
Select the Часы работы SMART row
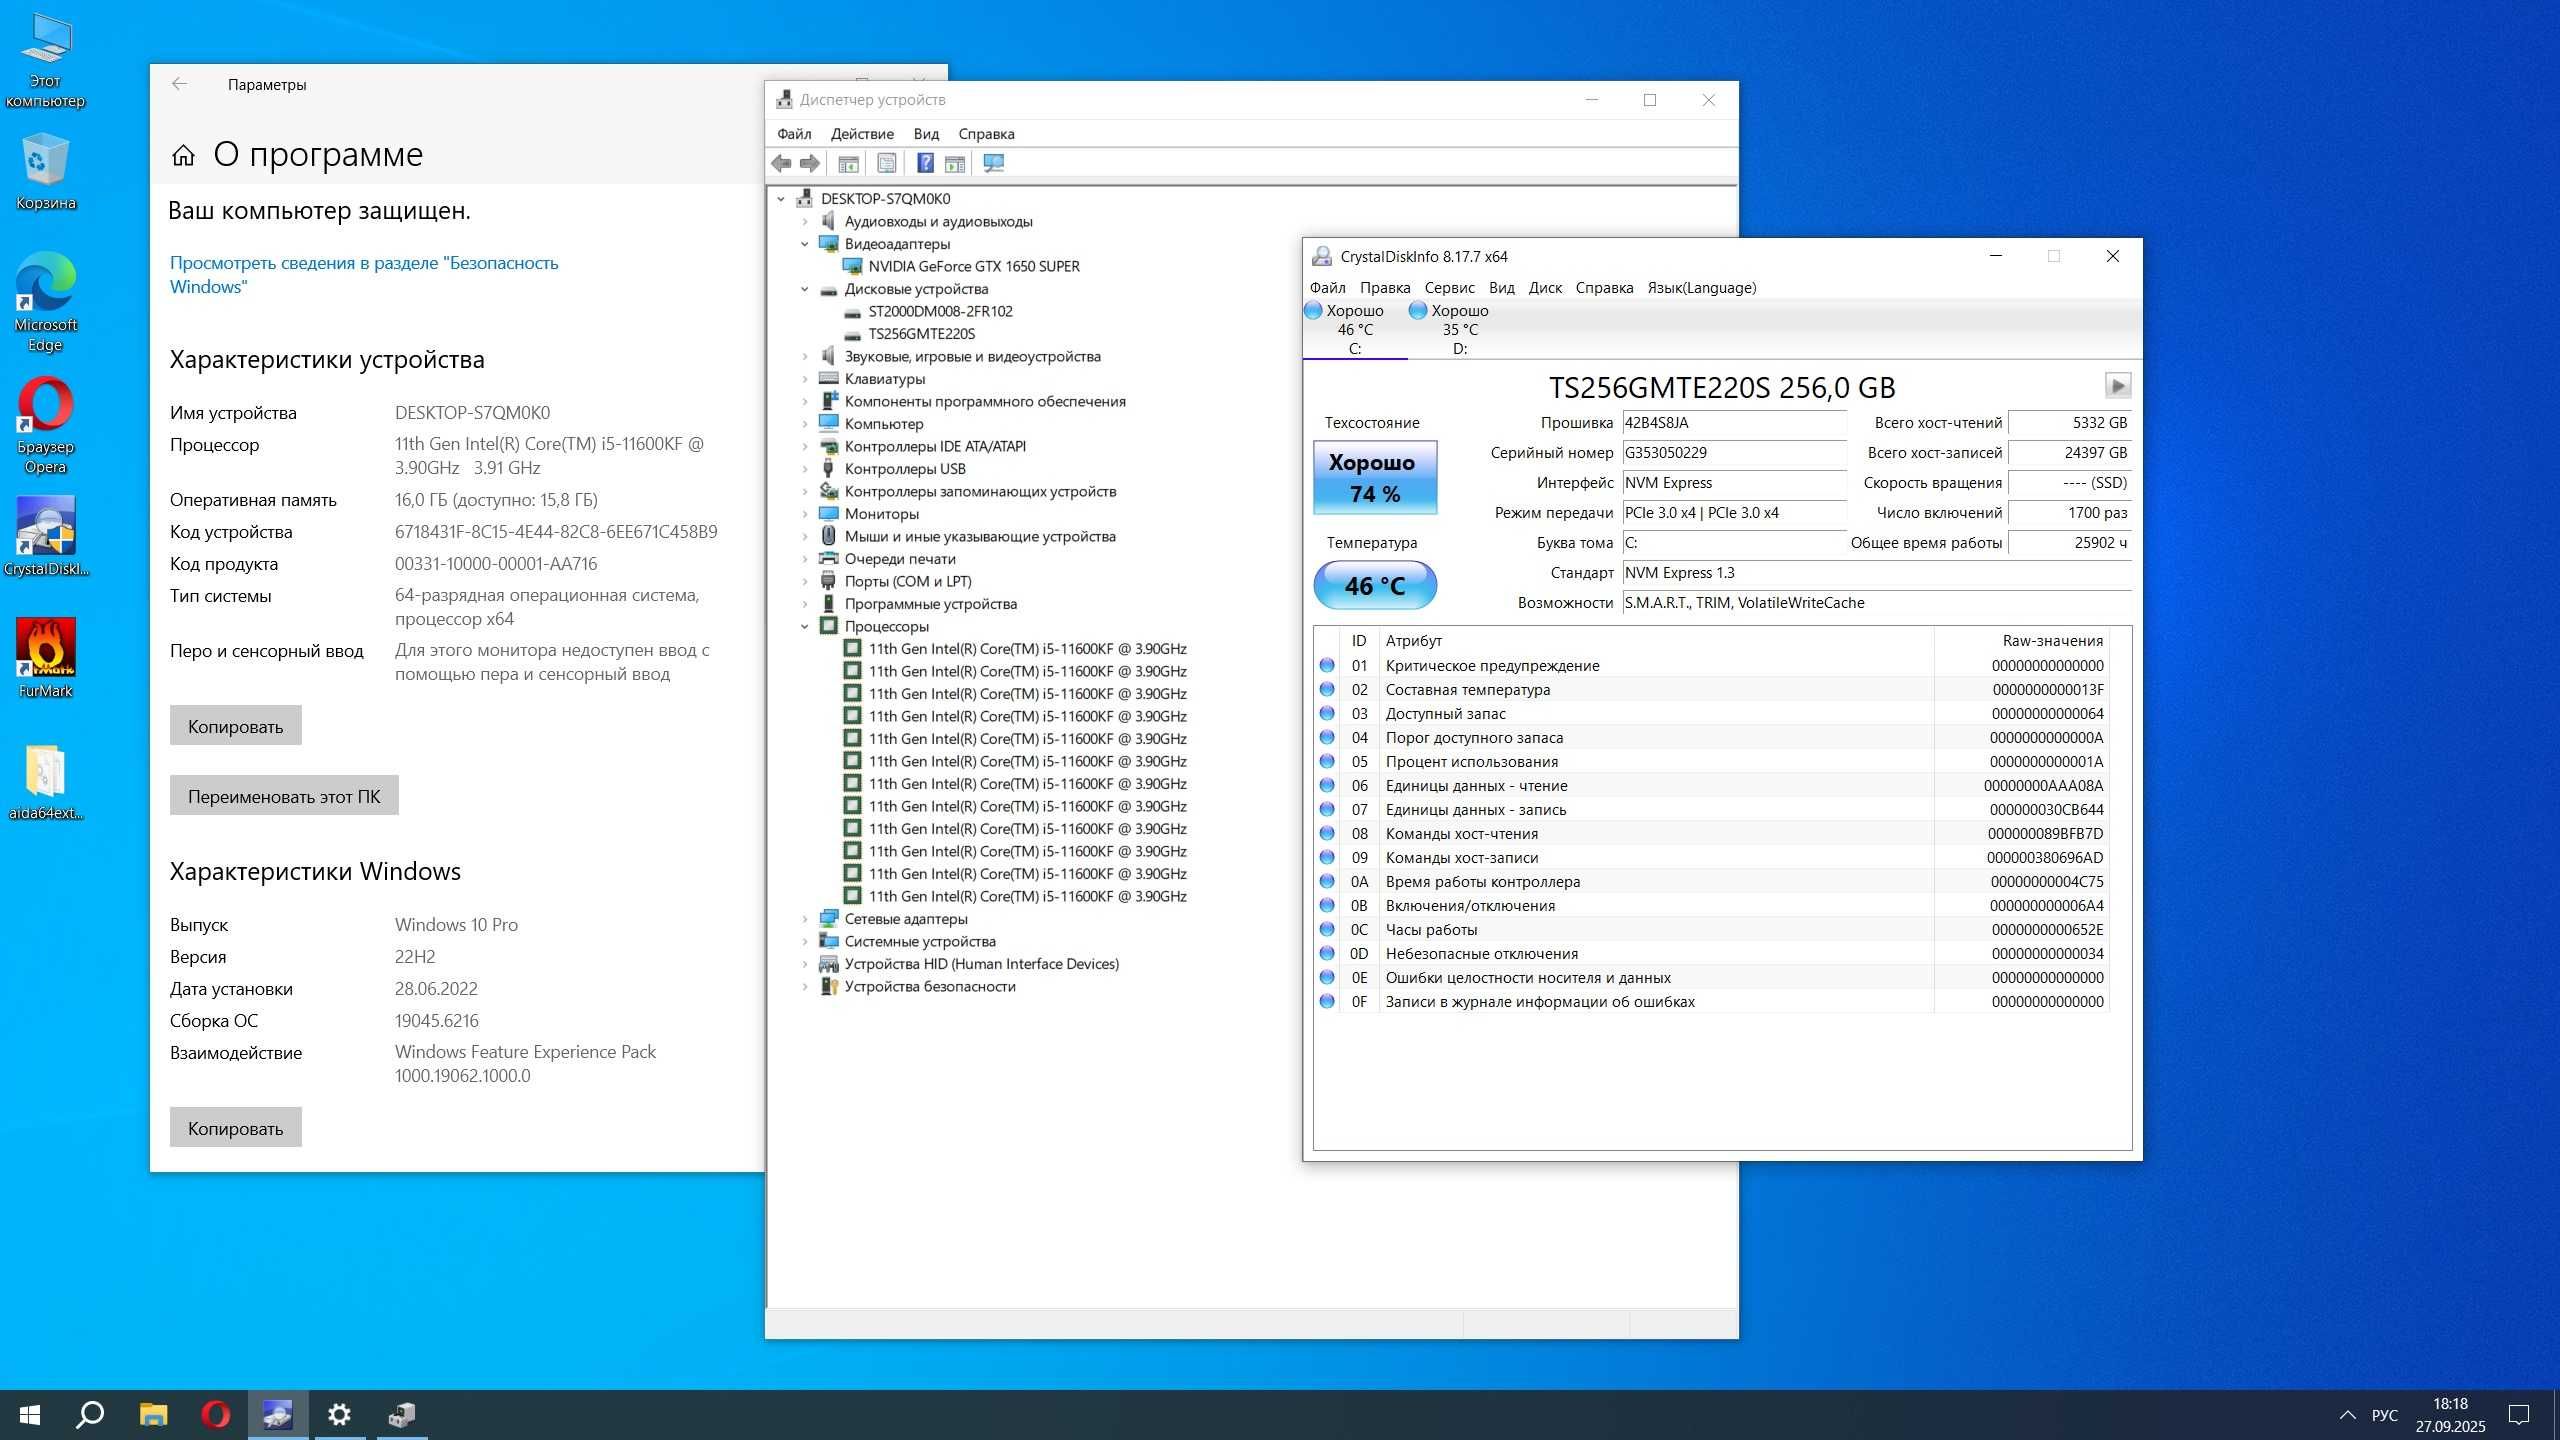click(1712, 930)
